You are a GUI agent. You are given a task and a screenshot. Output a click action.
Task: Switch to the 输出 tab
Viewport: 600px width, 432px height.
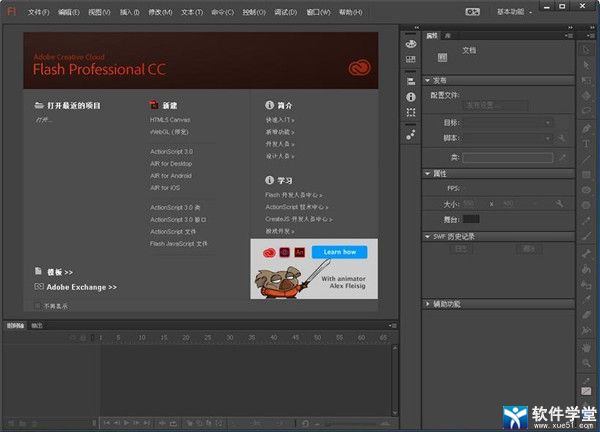[37, 326]
